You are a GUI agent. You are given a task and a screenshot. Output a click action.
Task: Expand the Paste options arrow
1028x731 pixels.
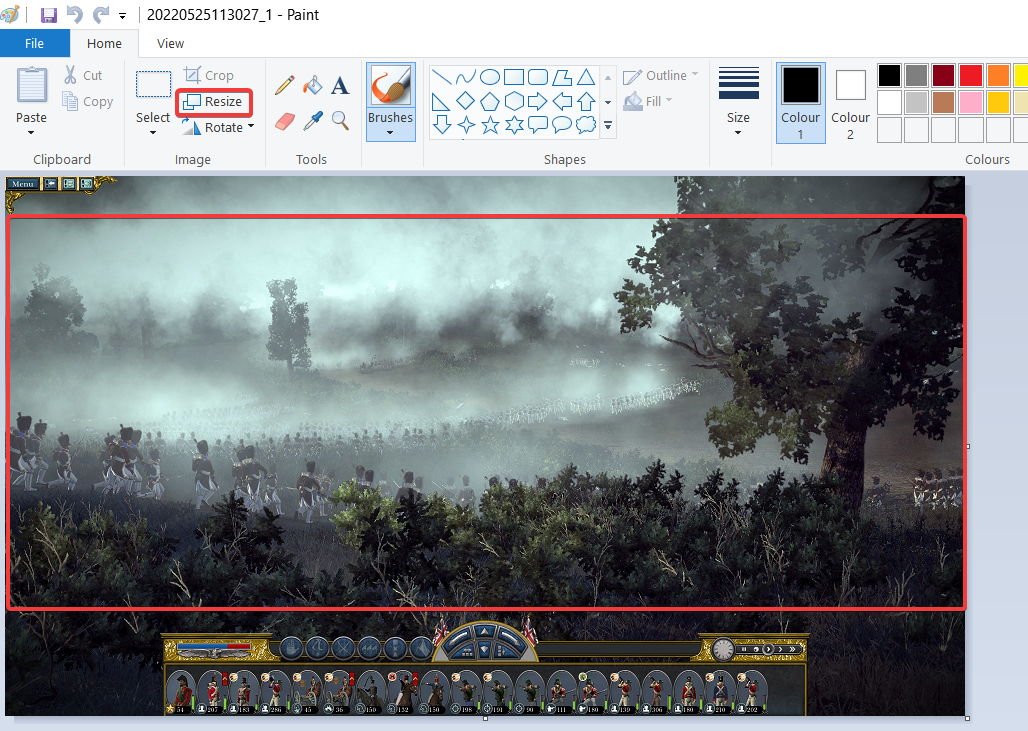click(x=31, y=132)
